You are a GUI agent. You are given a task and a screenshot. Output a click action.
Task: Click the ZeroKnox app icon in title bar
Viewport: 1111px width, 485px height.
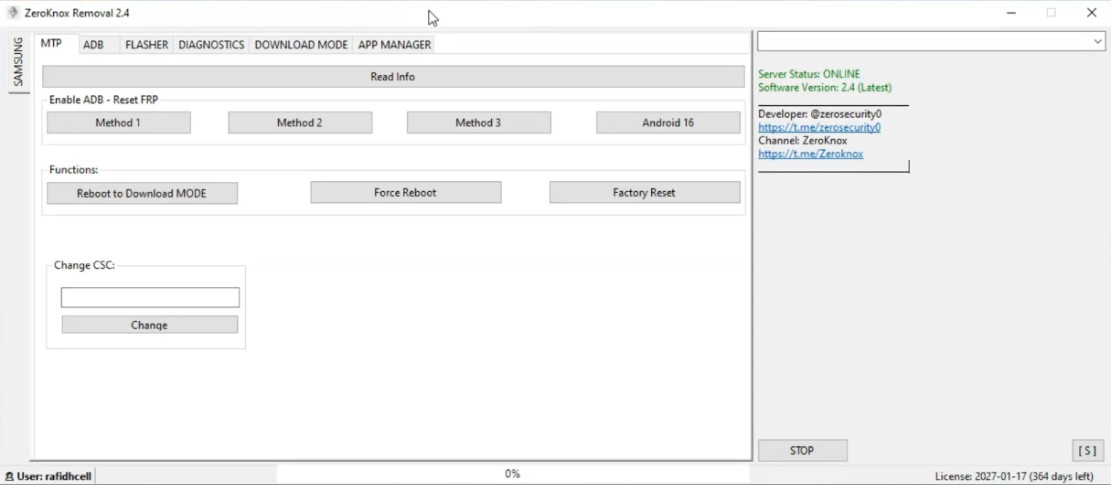pyautogui.click(x=13, y=13)
